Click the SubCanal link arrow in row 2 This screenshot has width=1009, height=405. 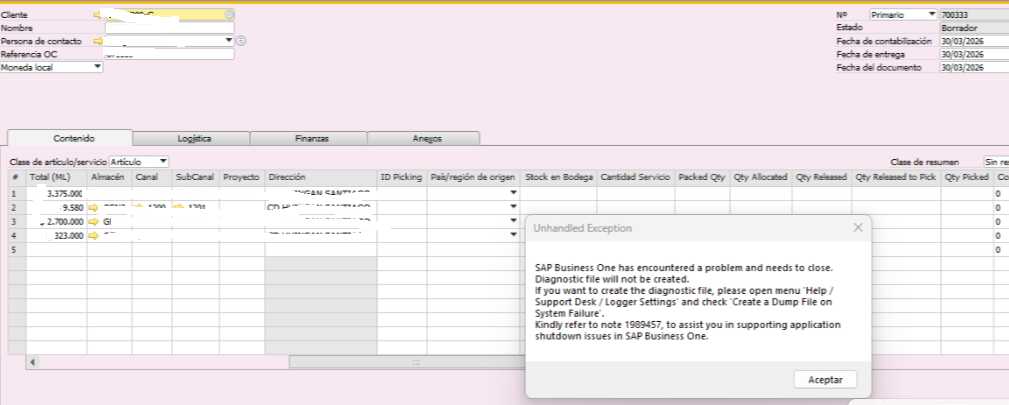pos(179,207)
